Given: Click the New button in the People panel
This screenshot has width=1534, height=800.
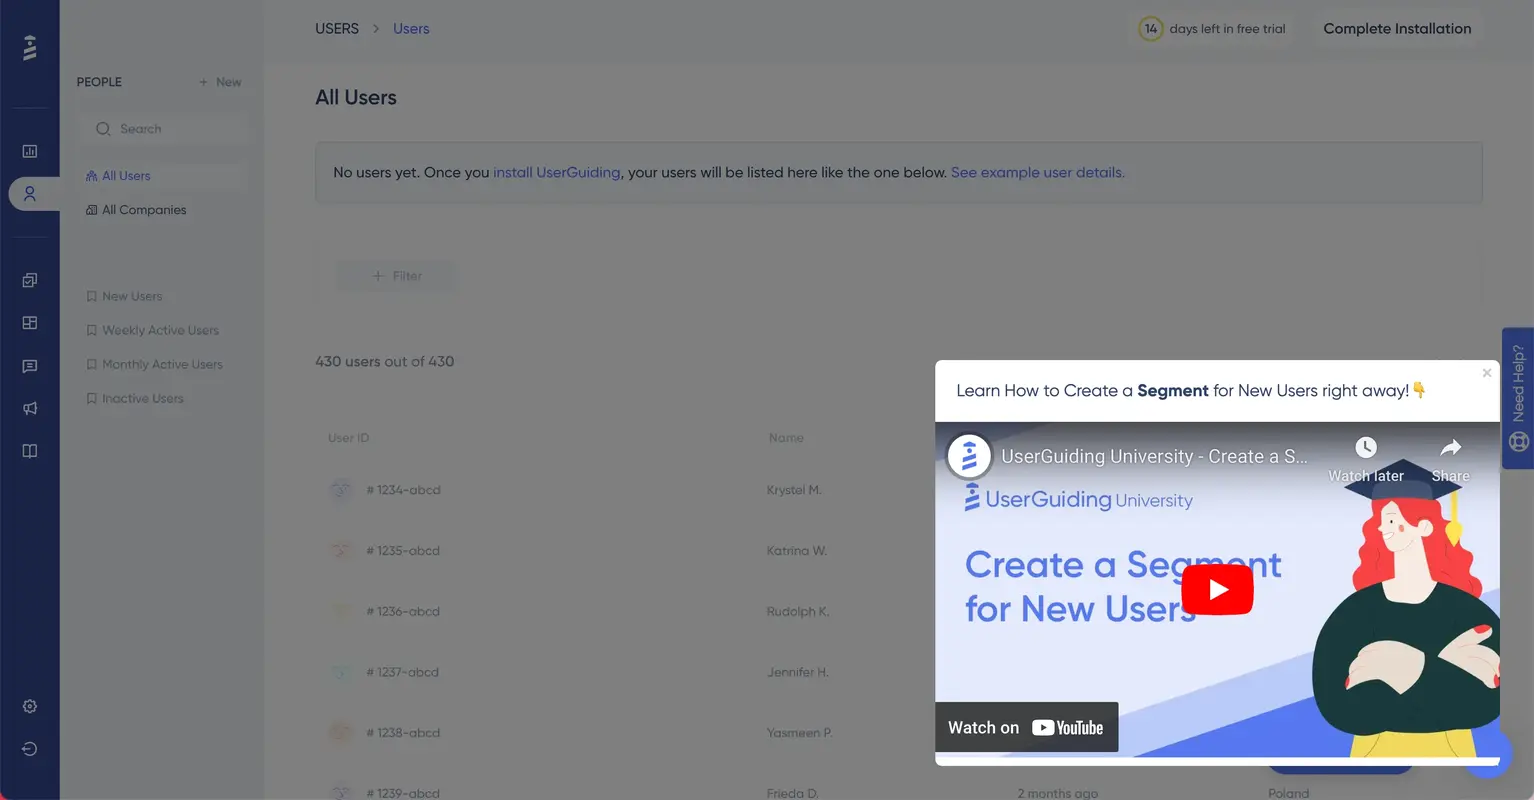Looking at the screenshot, I should 220,82.
